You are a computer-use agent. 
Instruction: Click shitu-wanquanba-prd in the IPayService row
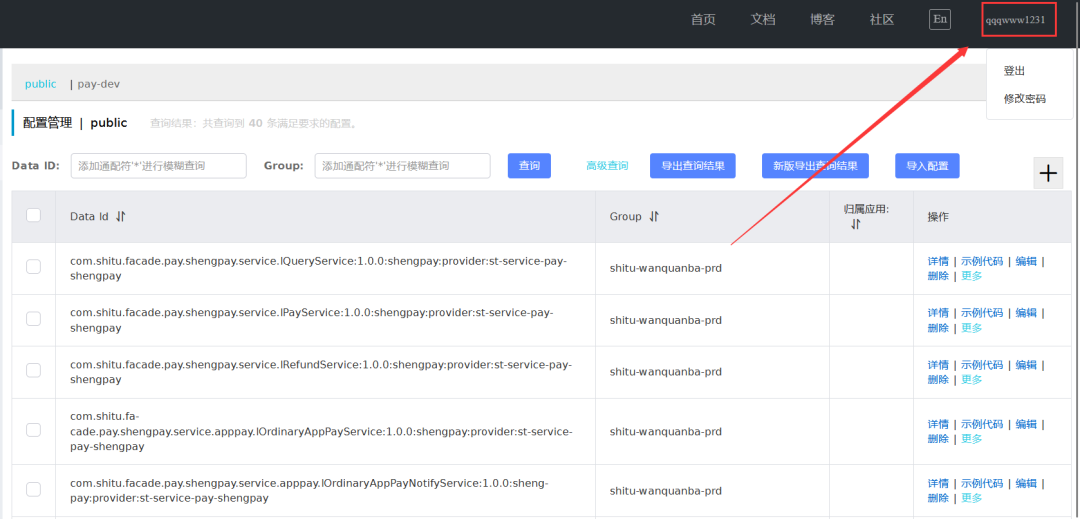tap(665, 320)
